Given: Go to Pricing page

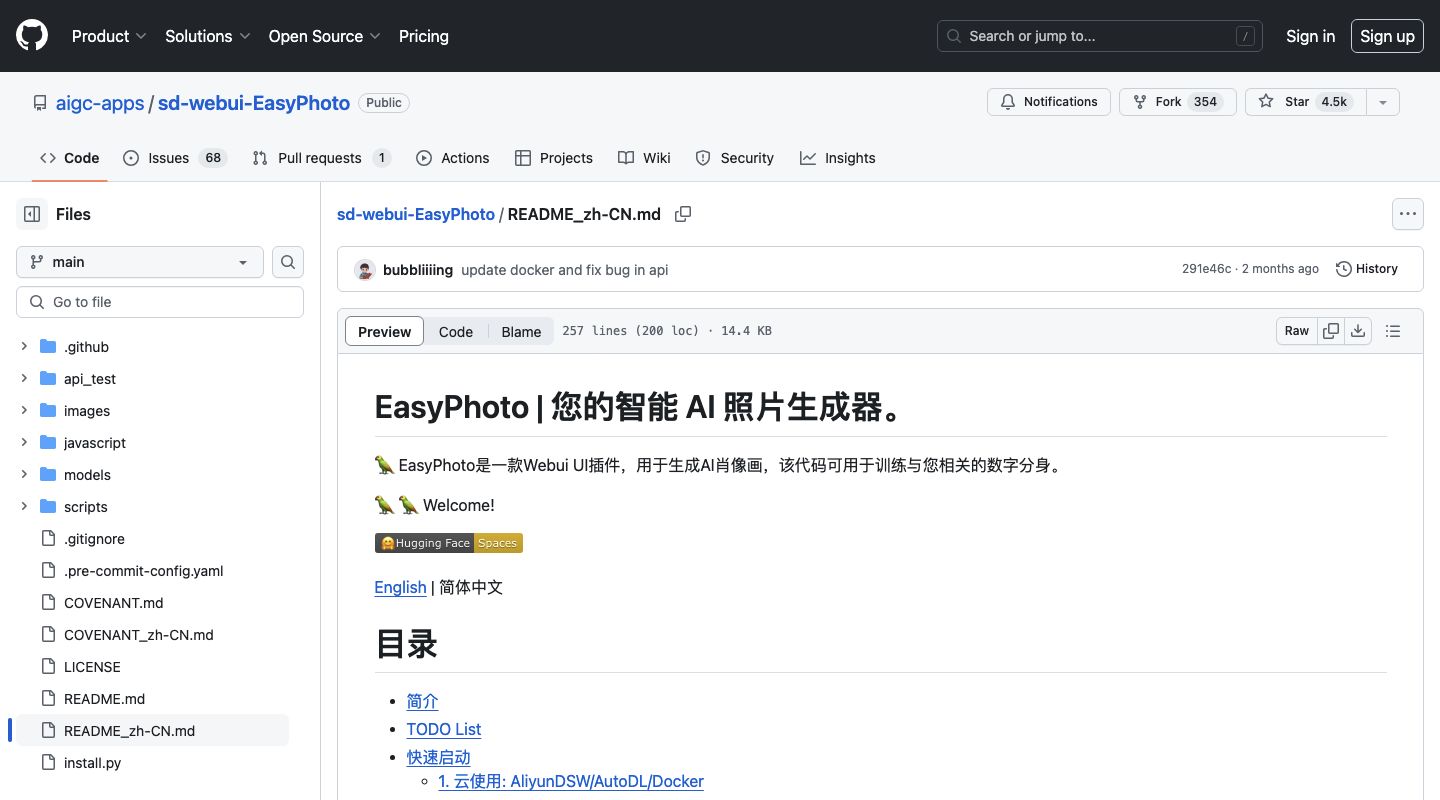Looking at the screenshot, I should click(424, 36).
